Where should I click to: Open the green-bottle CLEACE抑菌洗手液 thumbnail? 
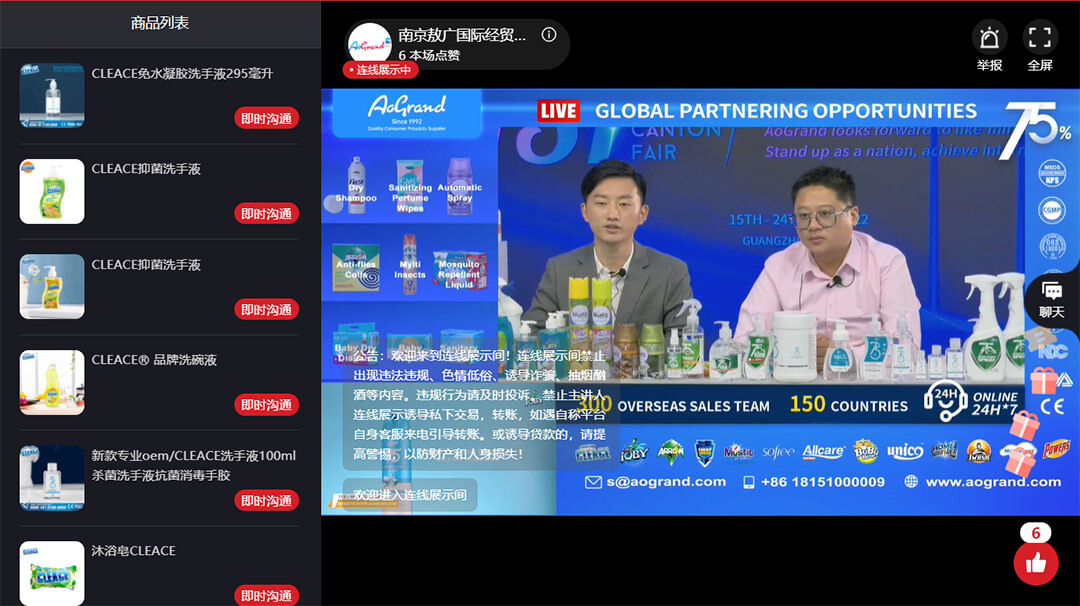coord(52,191)
